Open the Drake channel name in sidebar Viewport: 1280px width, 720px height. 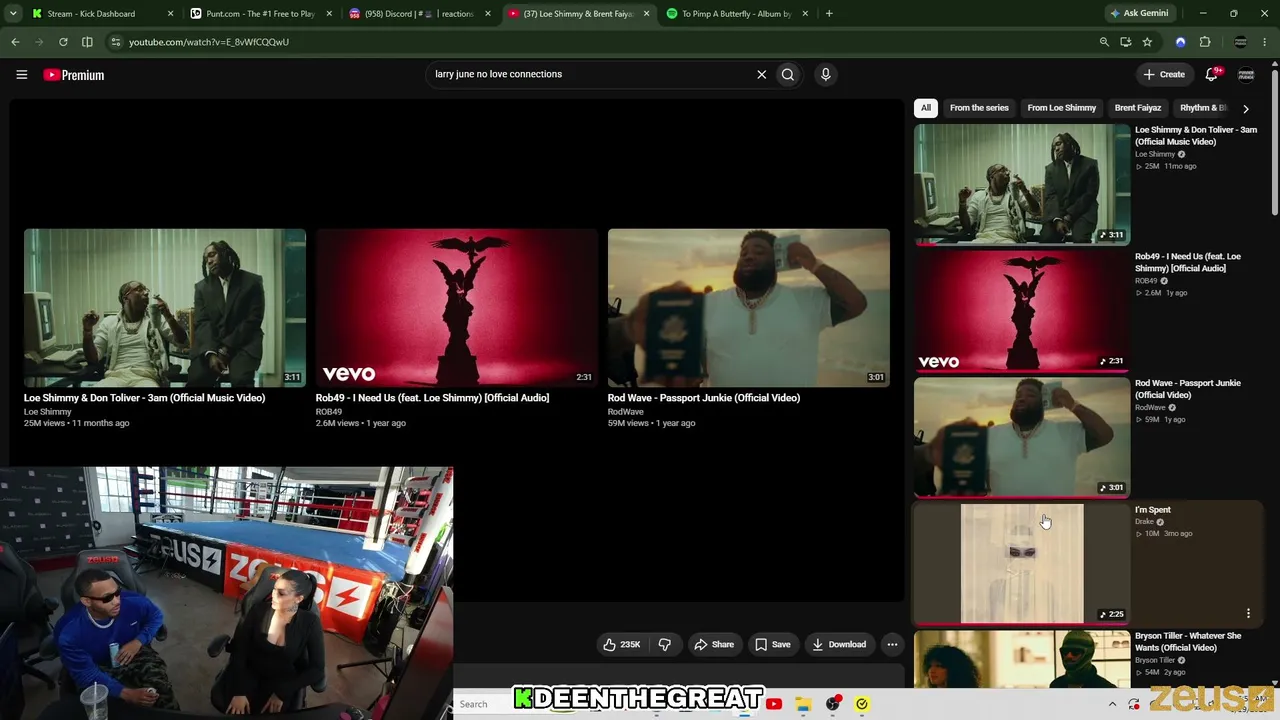(x=1144, y=522)
